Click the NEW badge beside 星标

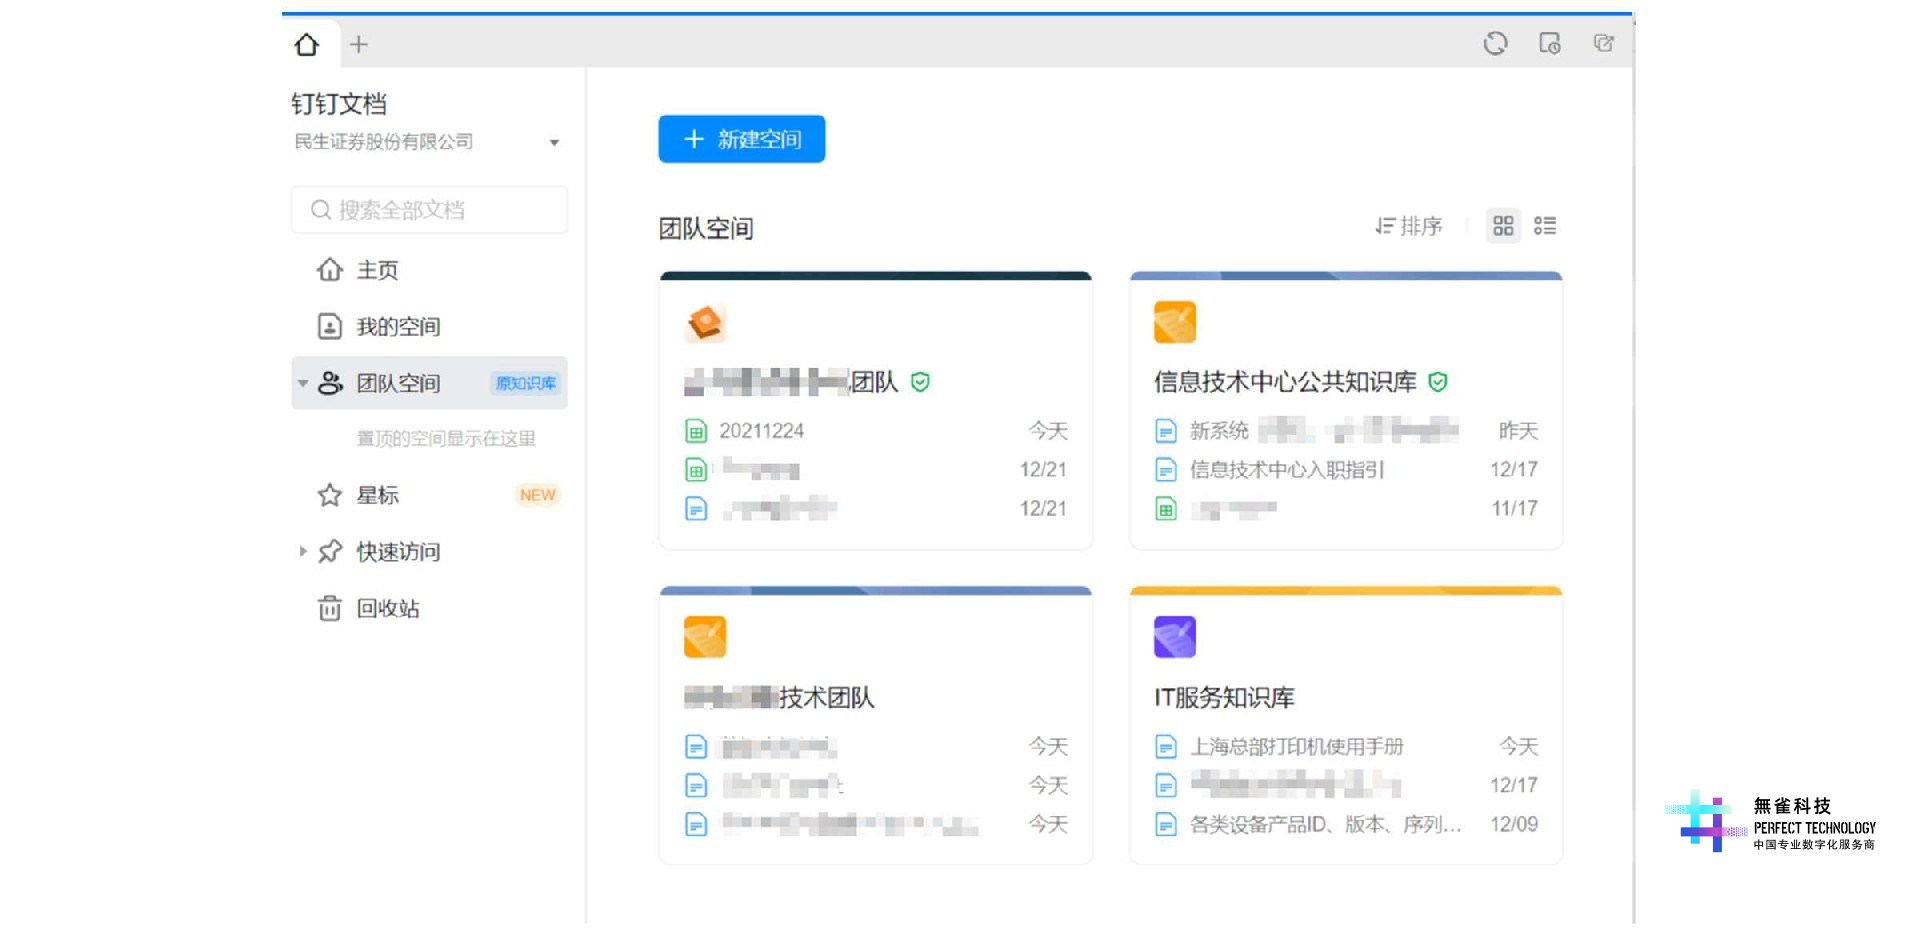coord(537,495)
